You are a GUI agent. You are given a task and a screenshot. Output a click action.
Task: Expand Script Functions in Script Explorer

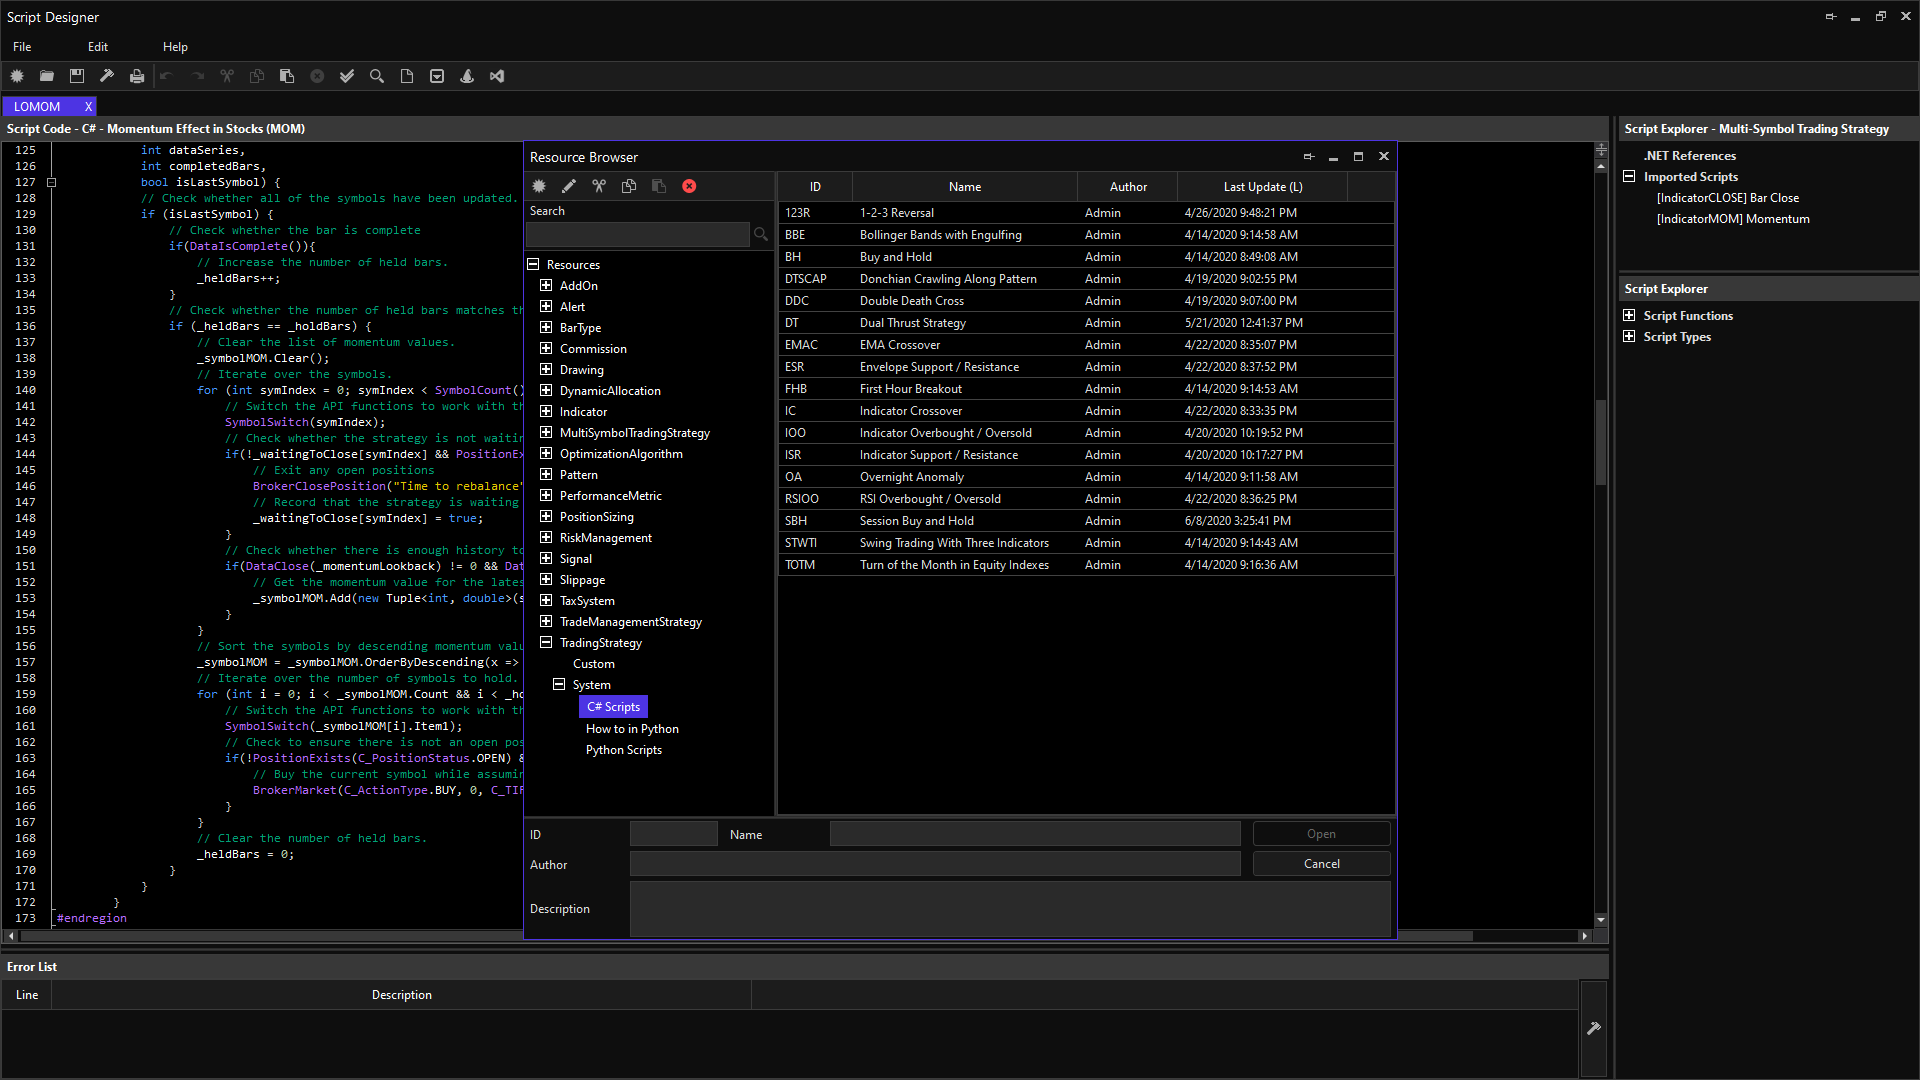click(x=1629, y=316)
